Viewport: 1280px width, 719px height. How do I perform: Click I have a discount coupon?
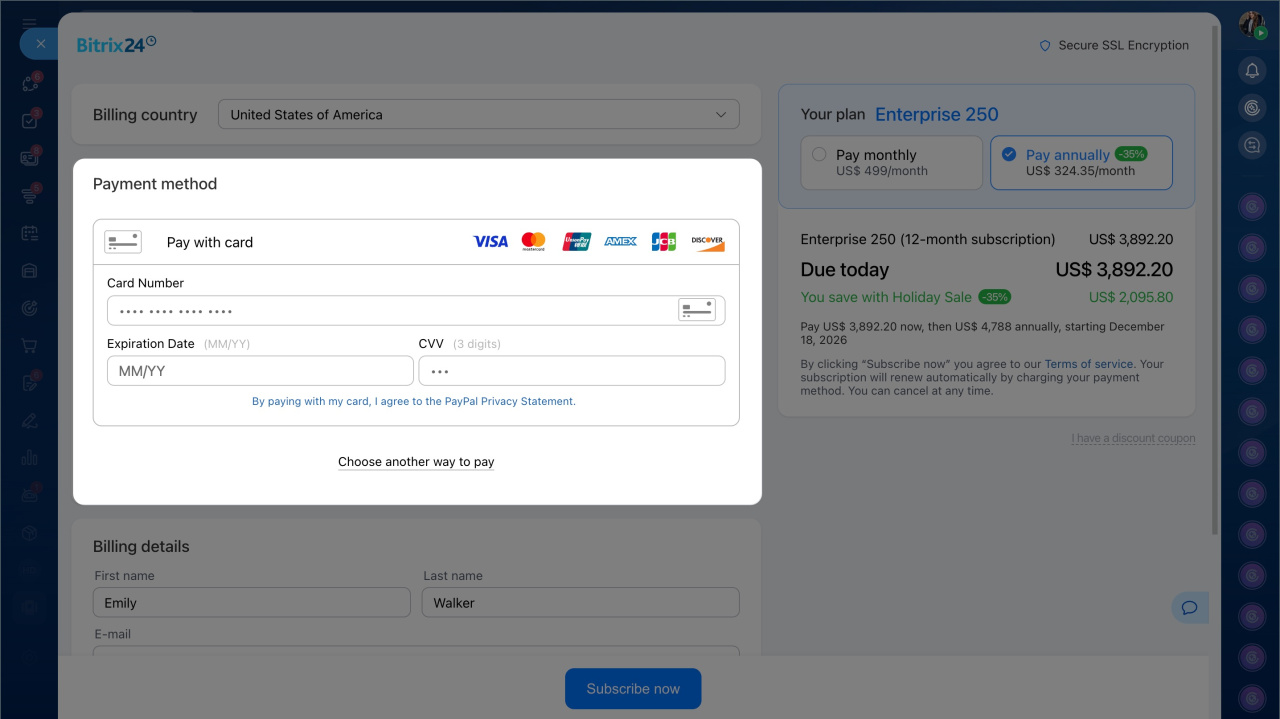(x=1133, y=438)
